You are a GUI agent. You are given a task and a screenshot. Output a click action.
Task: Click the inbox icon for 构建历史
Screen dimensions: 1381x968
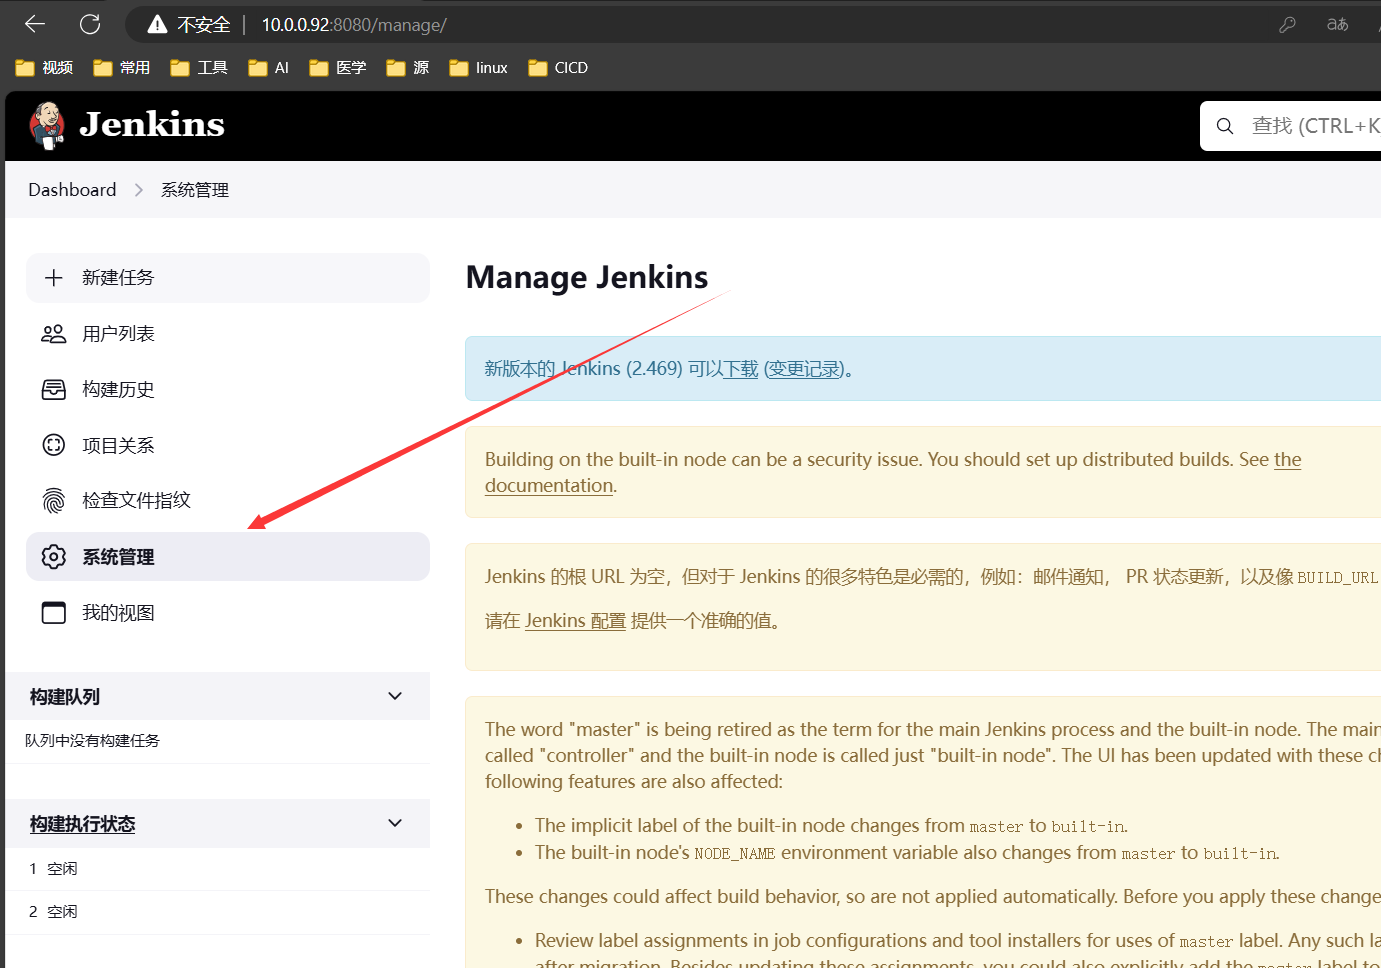click(54, 390)
